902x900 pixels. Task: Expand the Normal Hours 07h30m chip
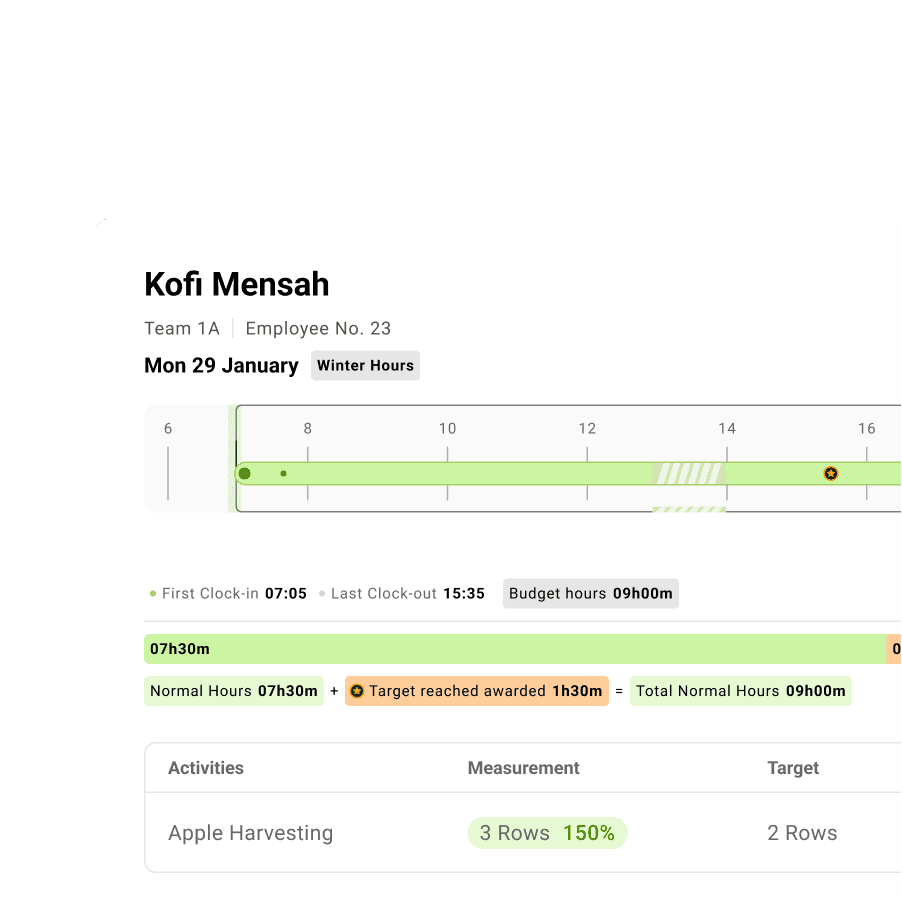(233, 691)
